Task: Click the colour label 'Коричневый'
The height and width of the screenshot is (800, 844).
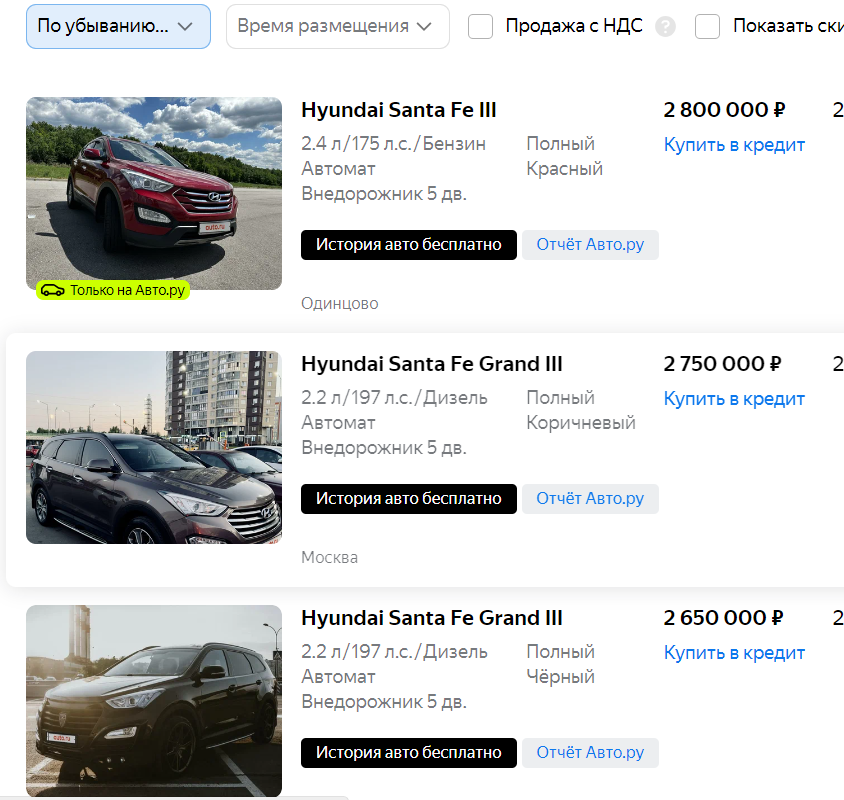Action: point(581,423)
